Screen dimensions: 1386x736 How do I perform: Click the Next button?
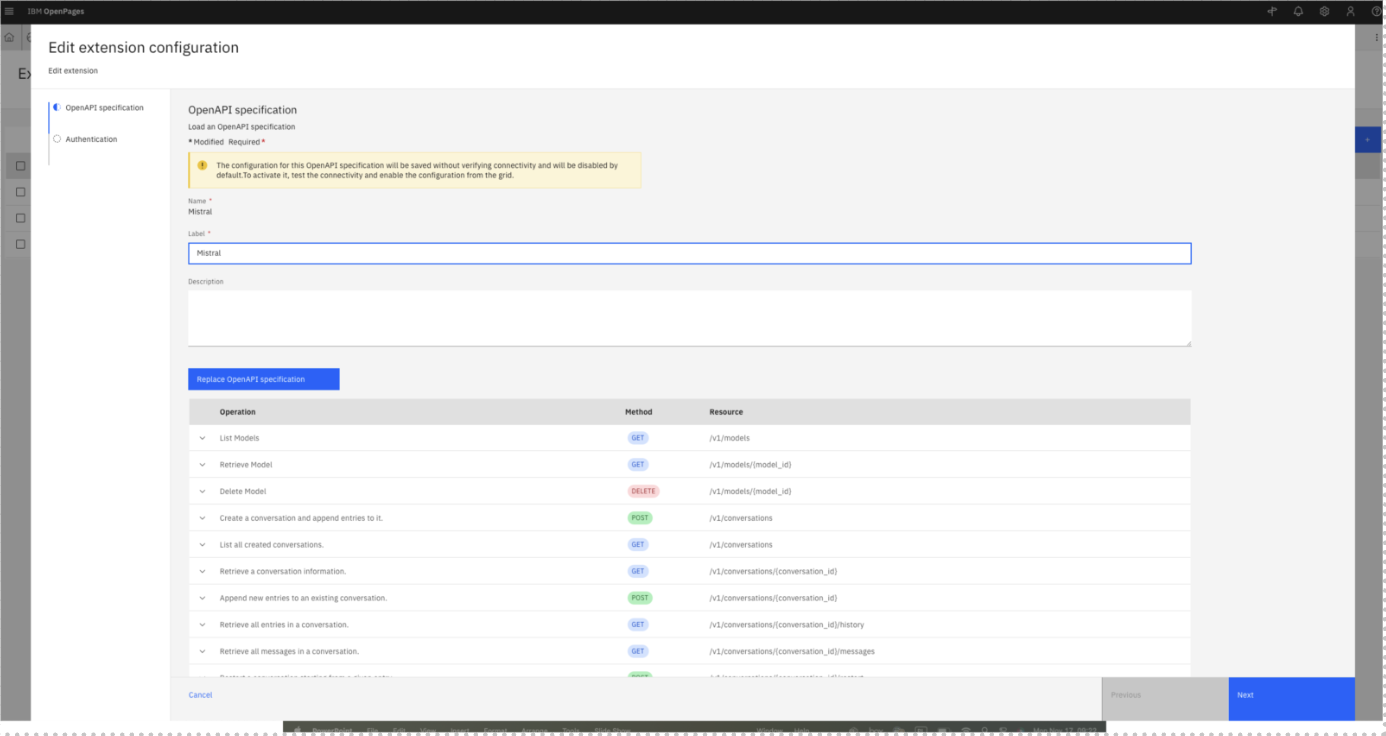point(1291,698)
